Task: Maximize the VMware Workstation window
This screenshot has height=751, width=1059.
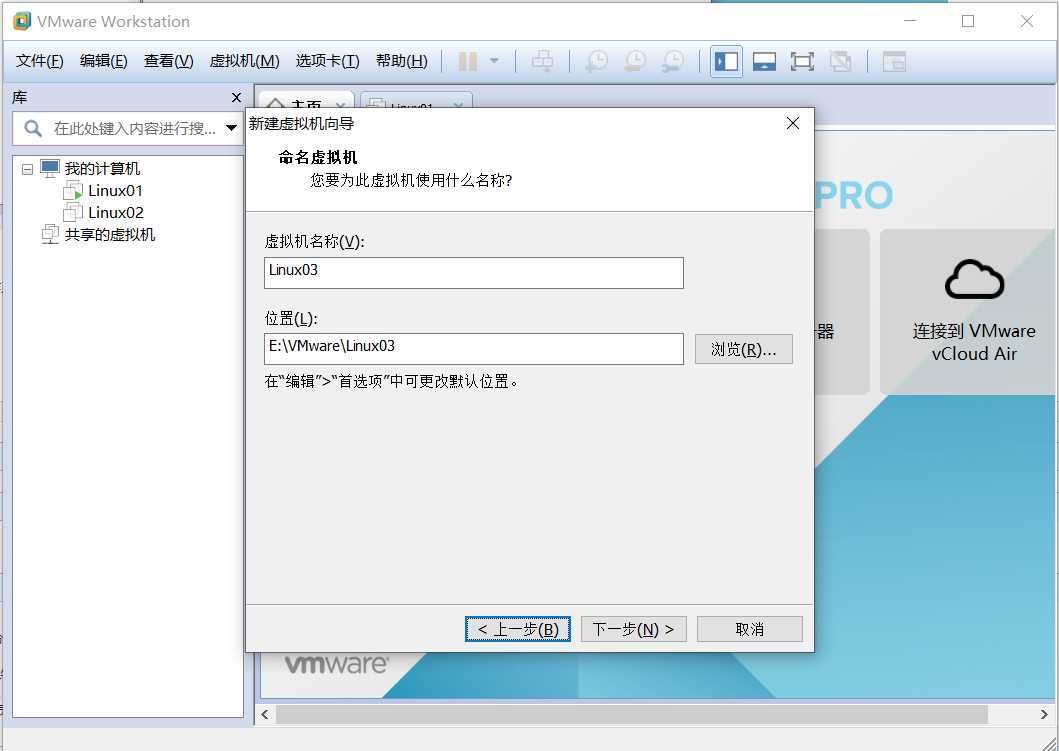Action: coord(968,21)
